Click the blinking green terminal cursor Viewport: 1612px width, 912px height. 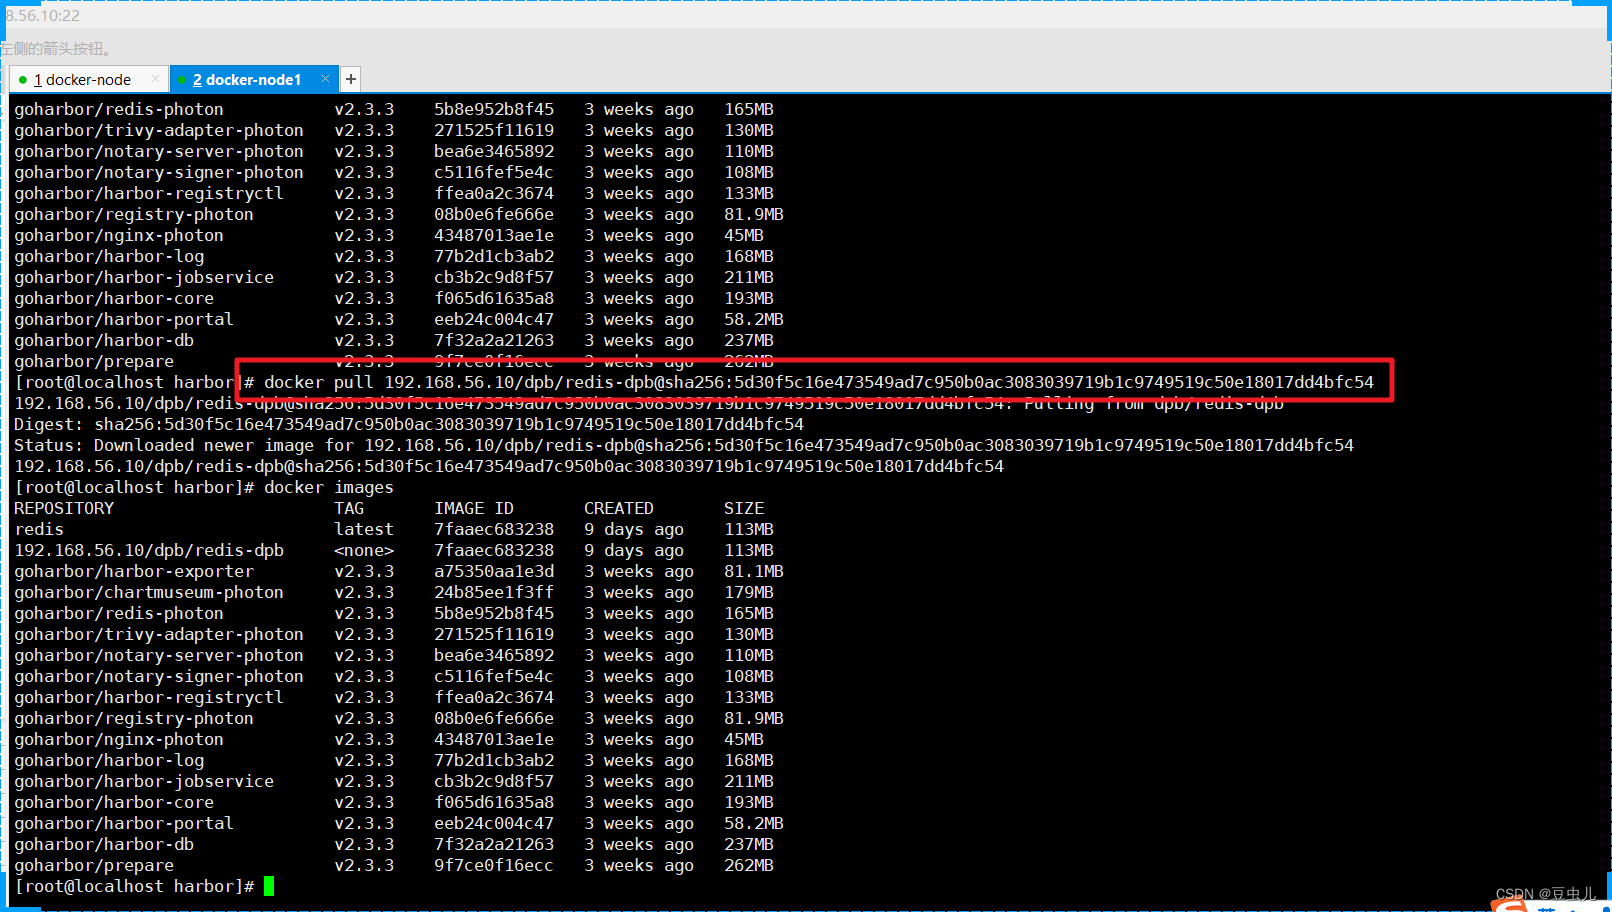268,886
